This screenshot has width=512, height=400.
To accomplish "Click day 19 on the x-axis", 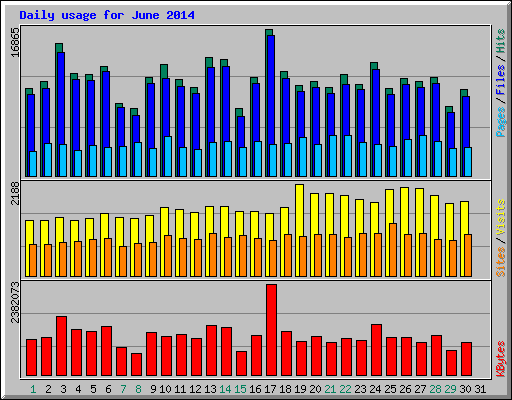I will click(x=300, y=389).
